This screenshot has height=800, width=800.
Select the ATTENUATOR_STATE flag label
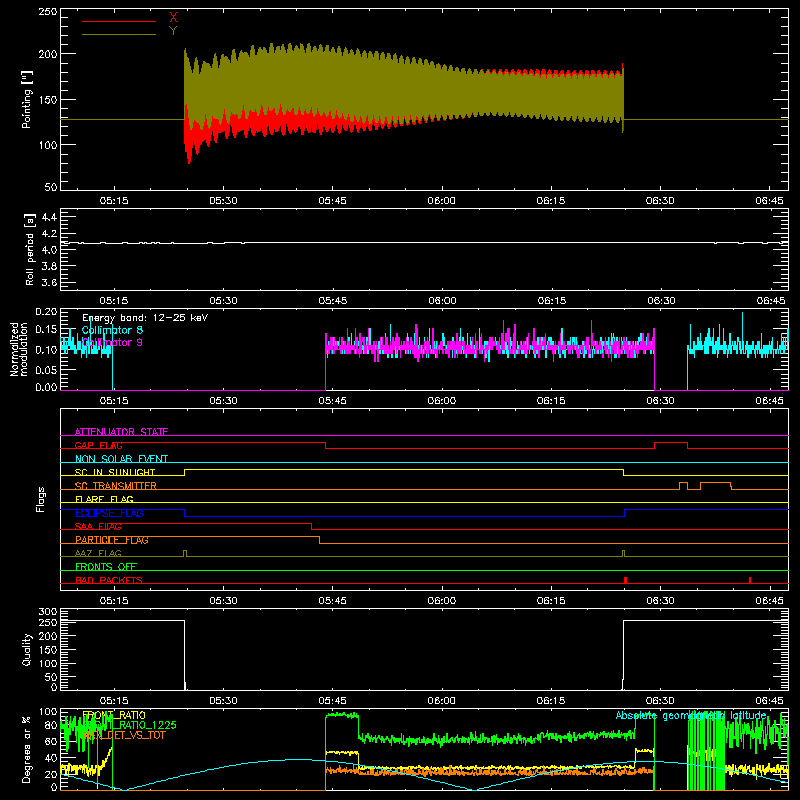click(x=121, y=432)
